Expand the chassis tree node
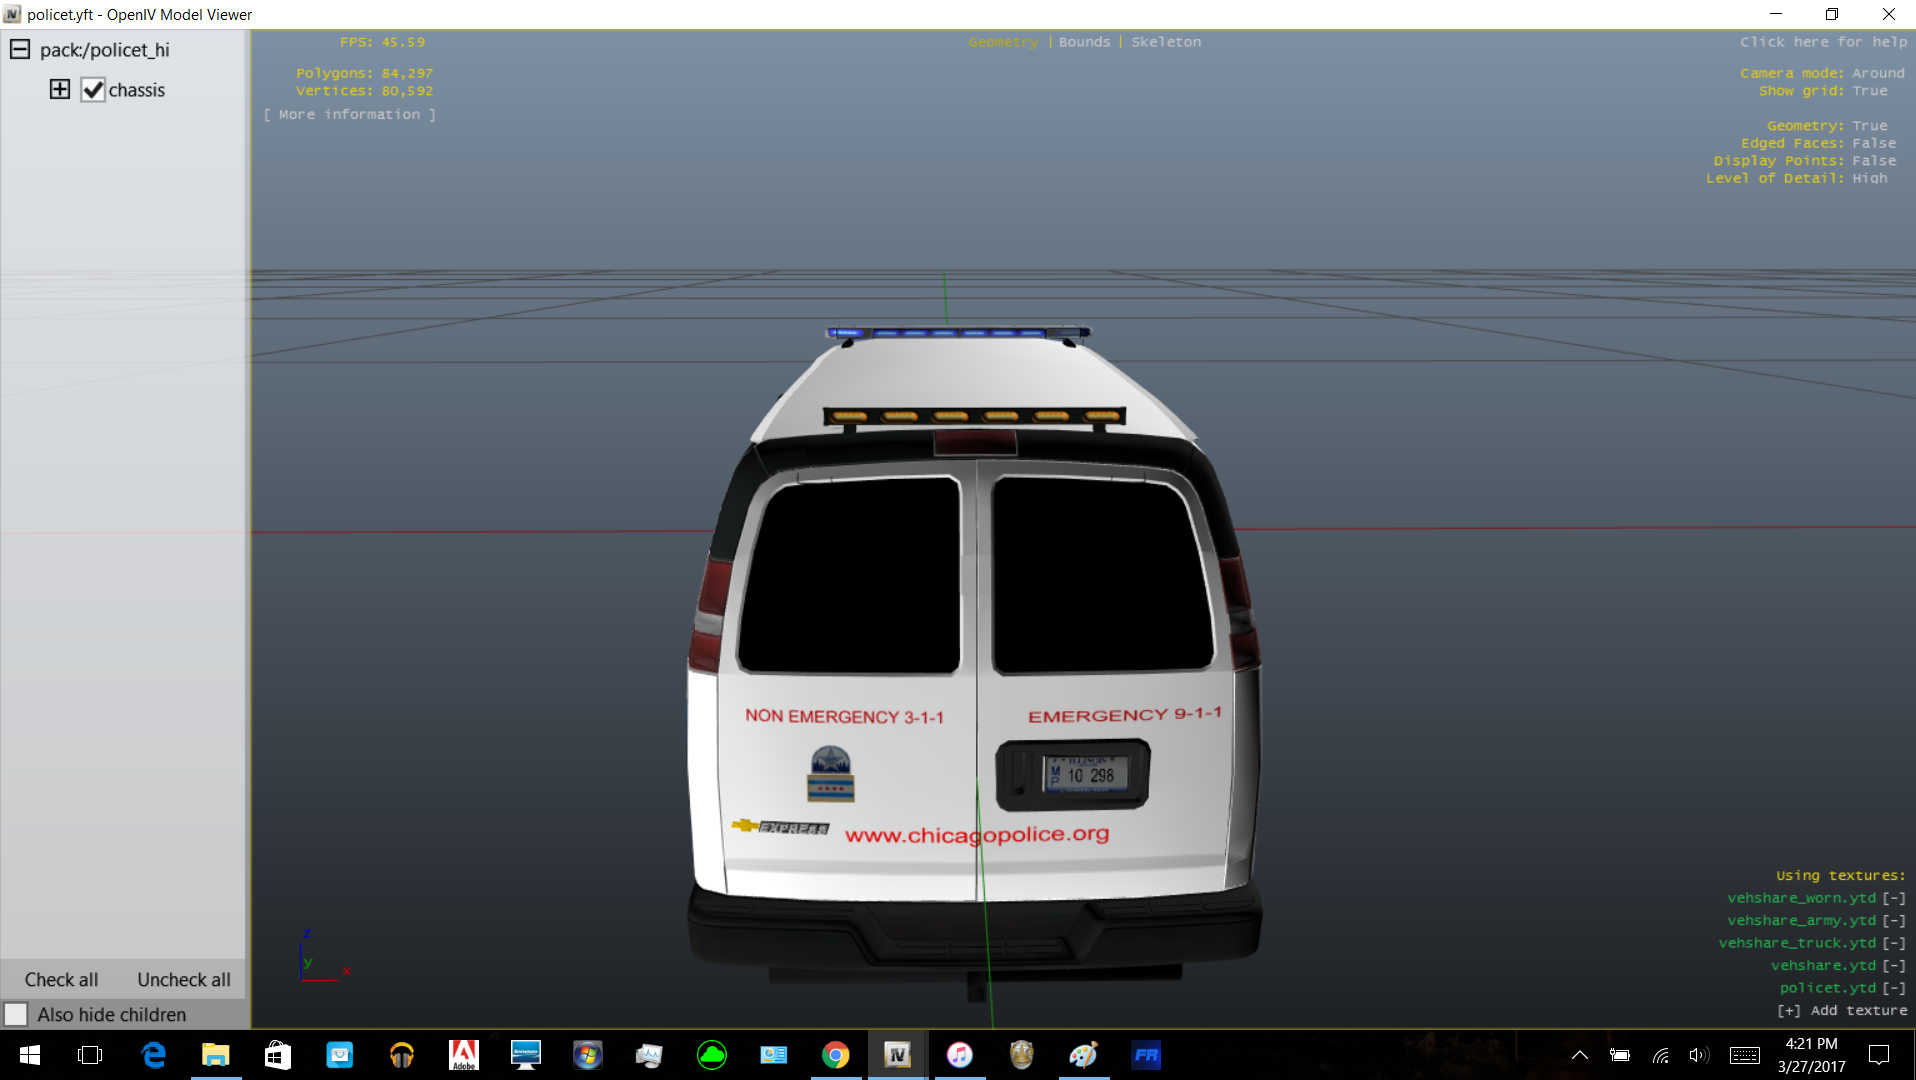Screen dimensions: 1916x1080 point(60,89)
